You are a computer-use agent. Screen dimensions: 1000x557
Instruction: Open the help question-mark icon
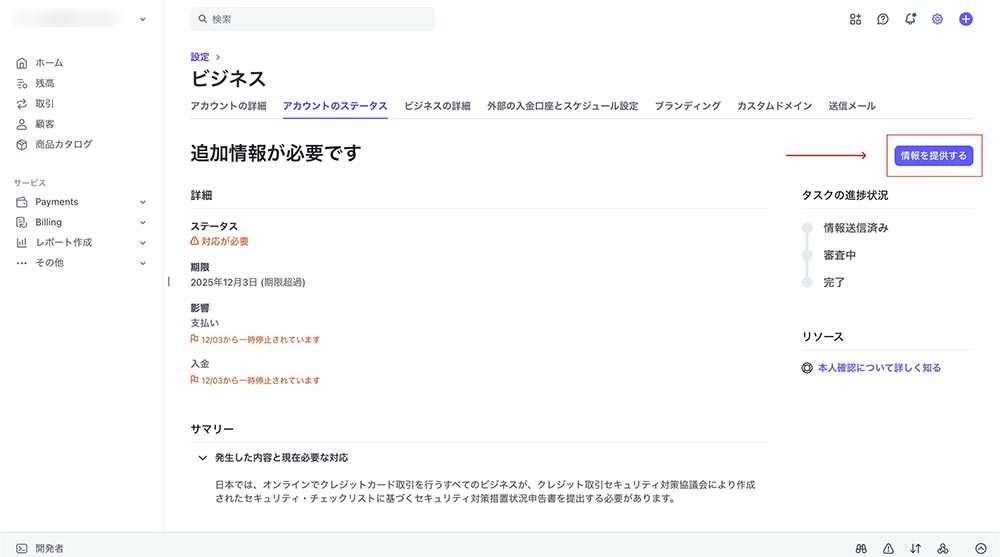(883, 19)
